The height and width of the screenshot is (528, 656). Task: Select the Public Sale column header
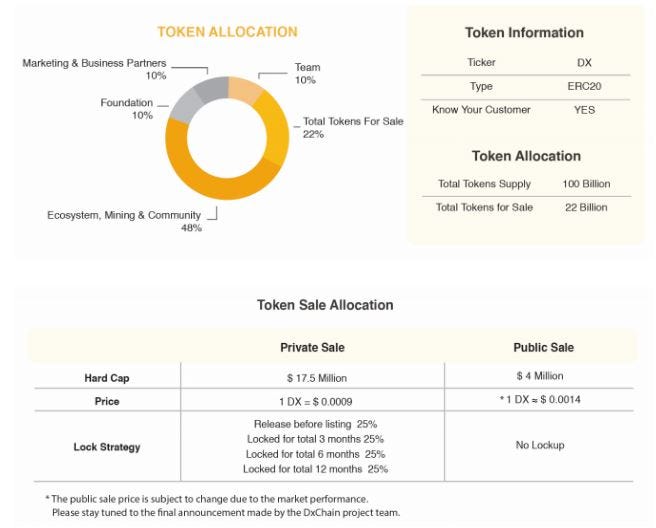543,347
